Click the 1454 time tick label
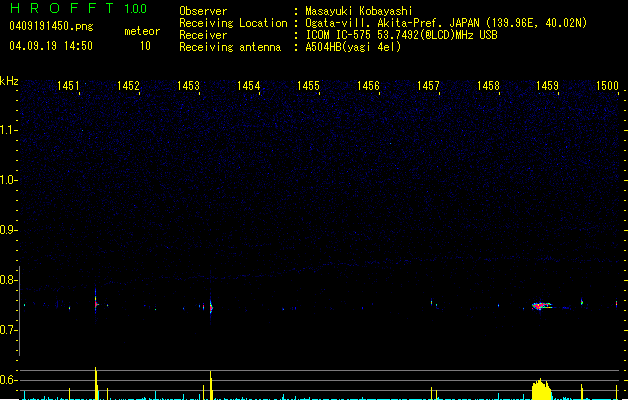629x400 pixels. pos(248,86)
